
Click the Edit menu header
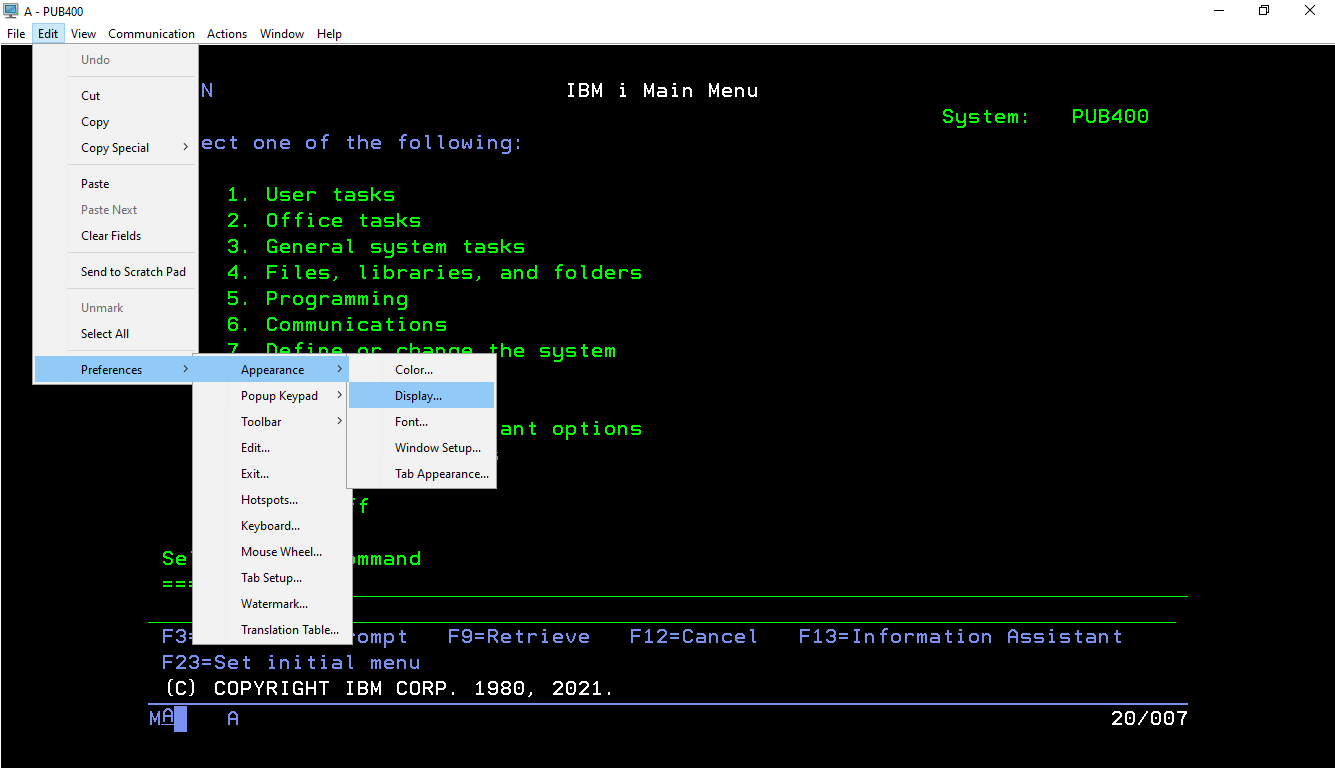pyautogui.click(x=48, y=34)
